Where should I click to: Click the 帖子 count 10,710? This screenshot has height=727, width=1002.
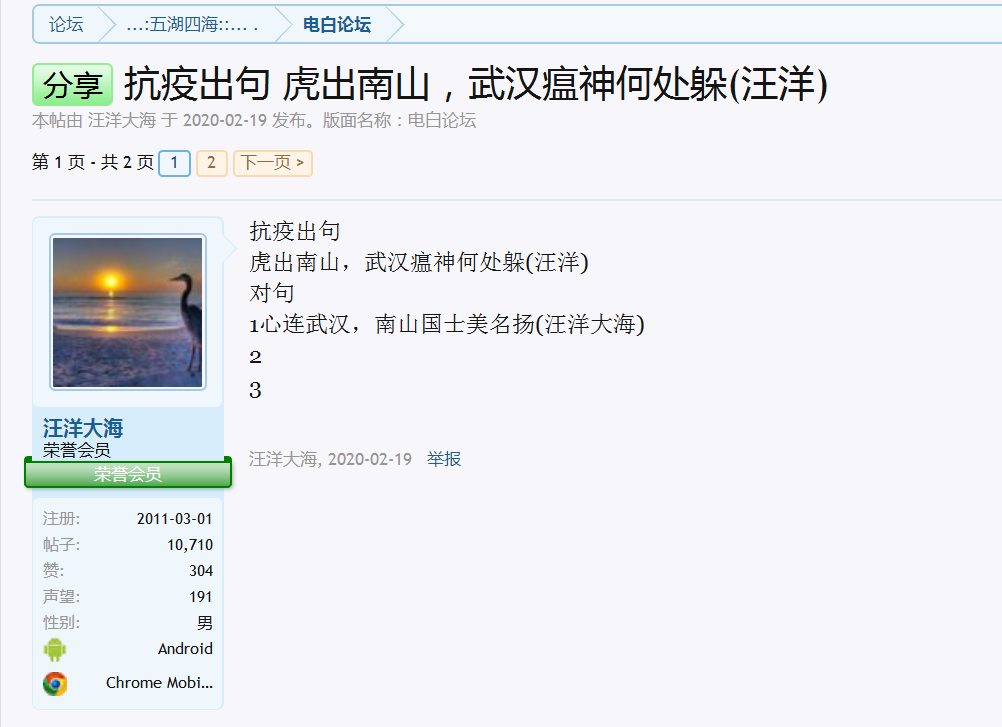coord(190,545)
